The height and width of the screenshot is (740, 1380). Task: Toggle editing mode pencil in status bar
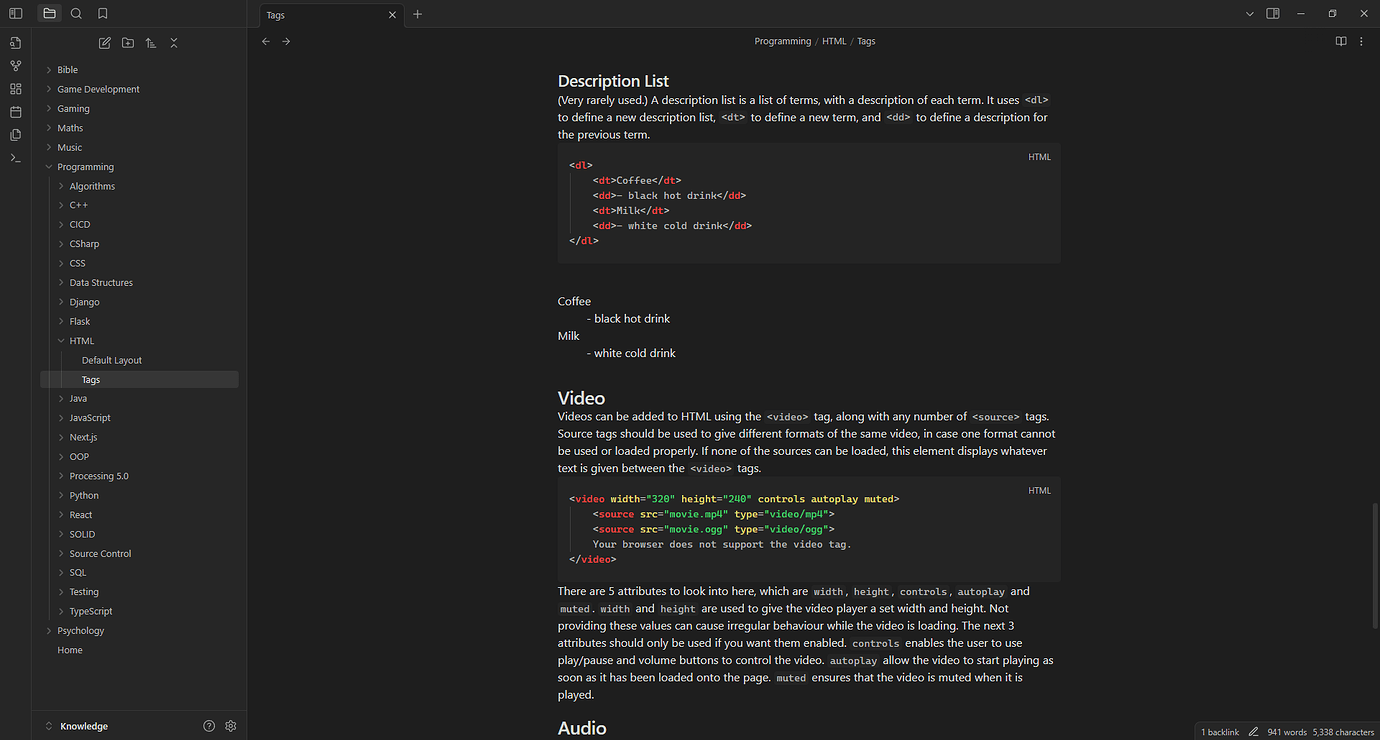pos(1254,732)
